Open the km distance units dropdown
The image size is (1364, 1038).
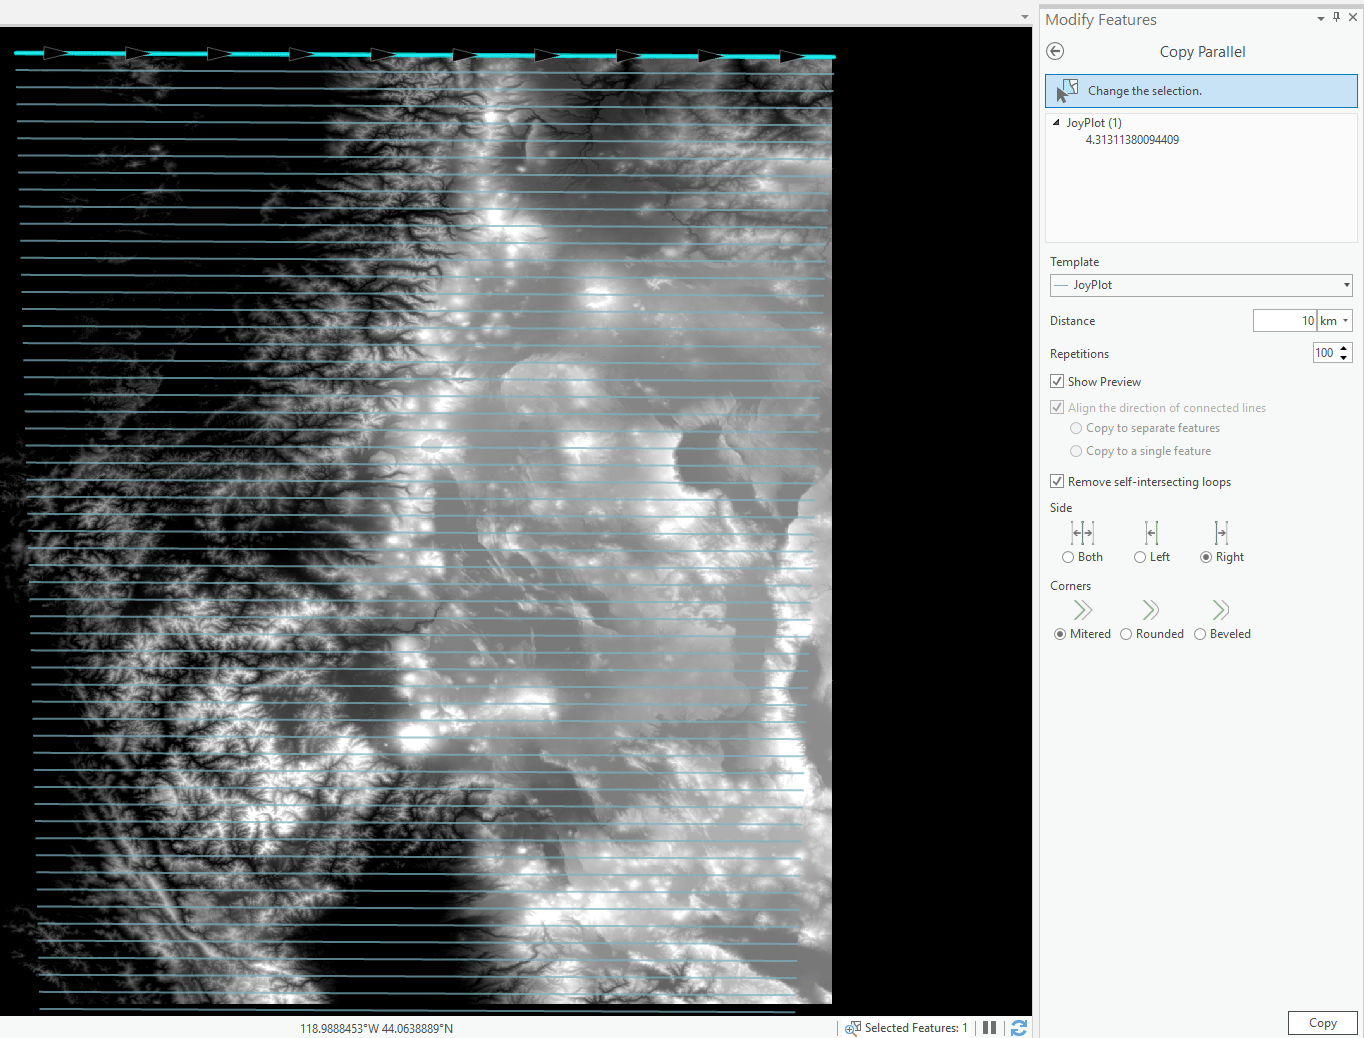pos(1335,321)
